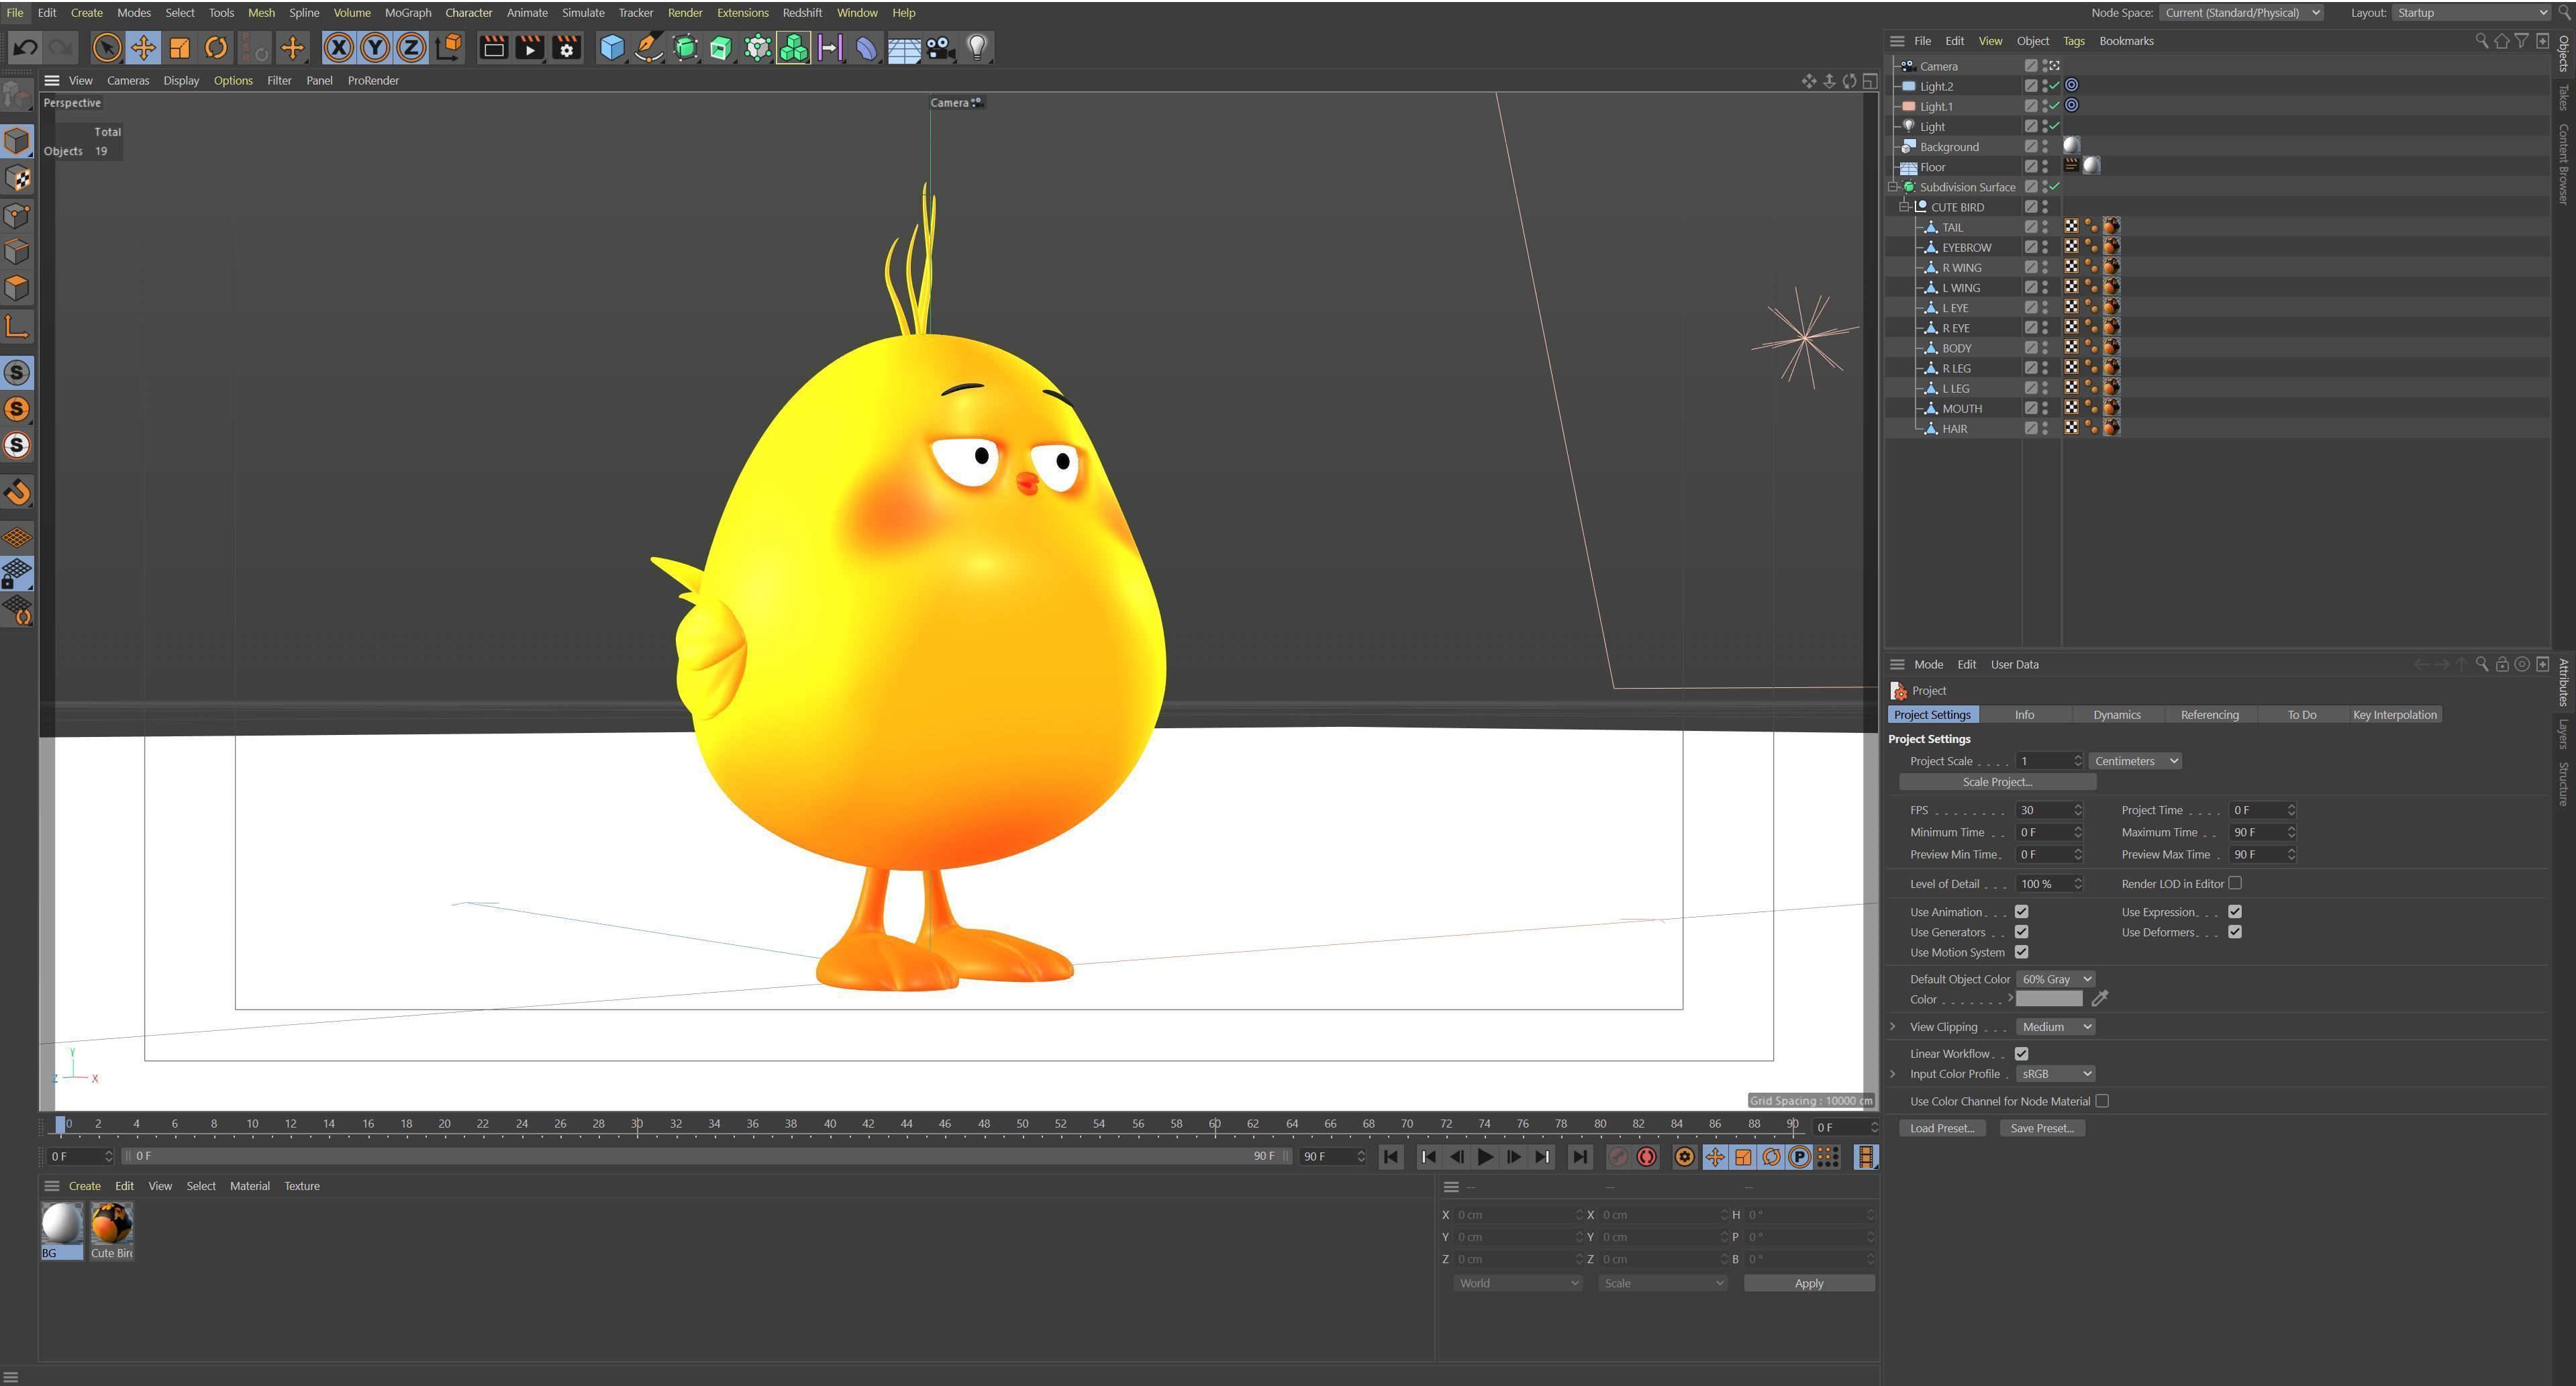The height and width of the screenshot is (1386, 2576).
Task: Open Object Manager Tags menu
Action: [2074, 41]
